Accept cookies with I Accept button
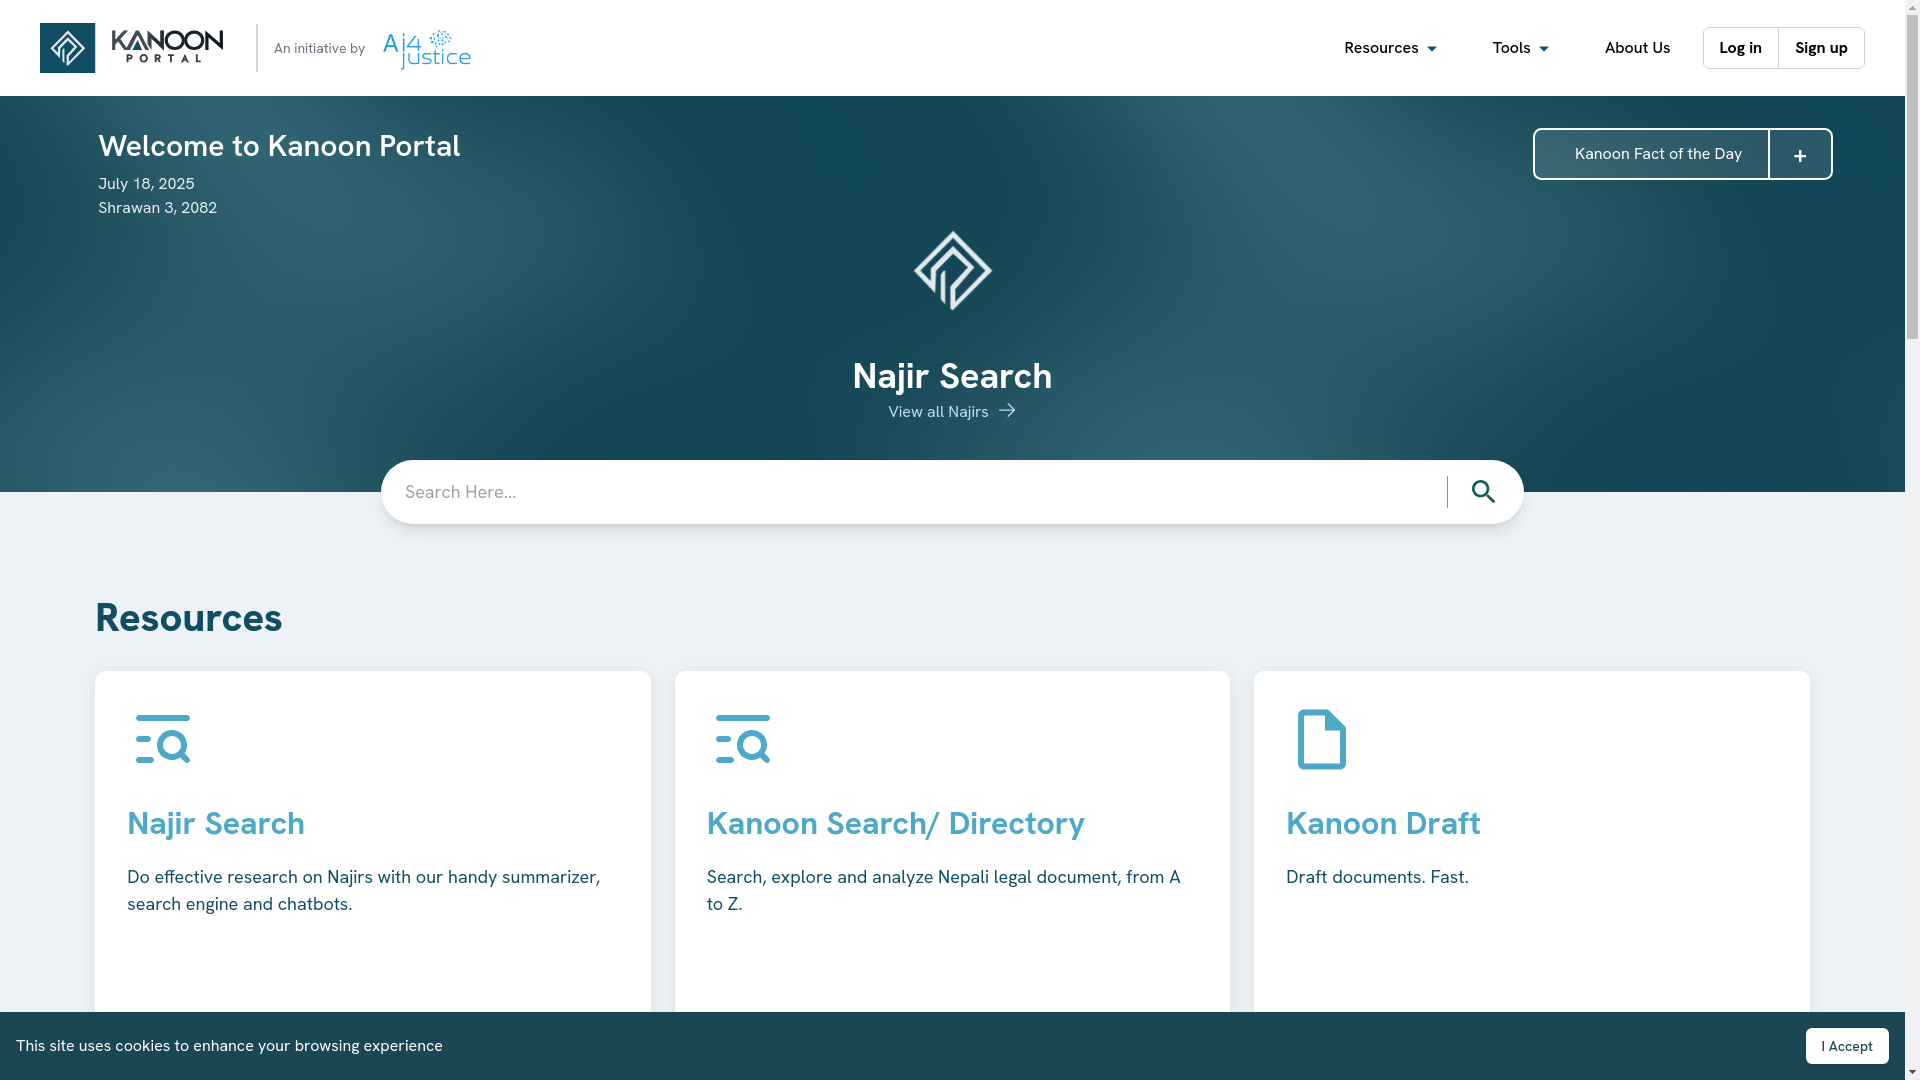Viewport: 1920px width, 1080px height. click(x=1847, y=1046)
